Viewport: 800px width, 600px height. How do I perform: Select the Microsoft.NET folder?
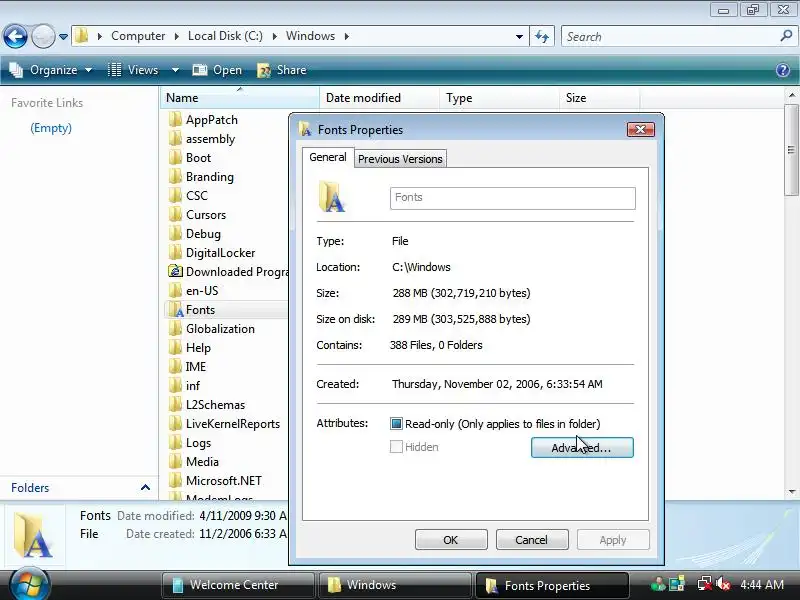point(223,481)
